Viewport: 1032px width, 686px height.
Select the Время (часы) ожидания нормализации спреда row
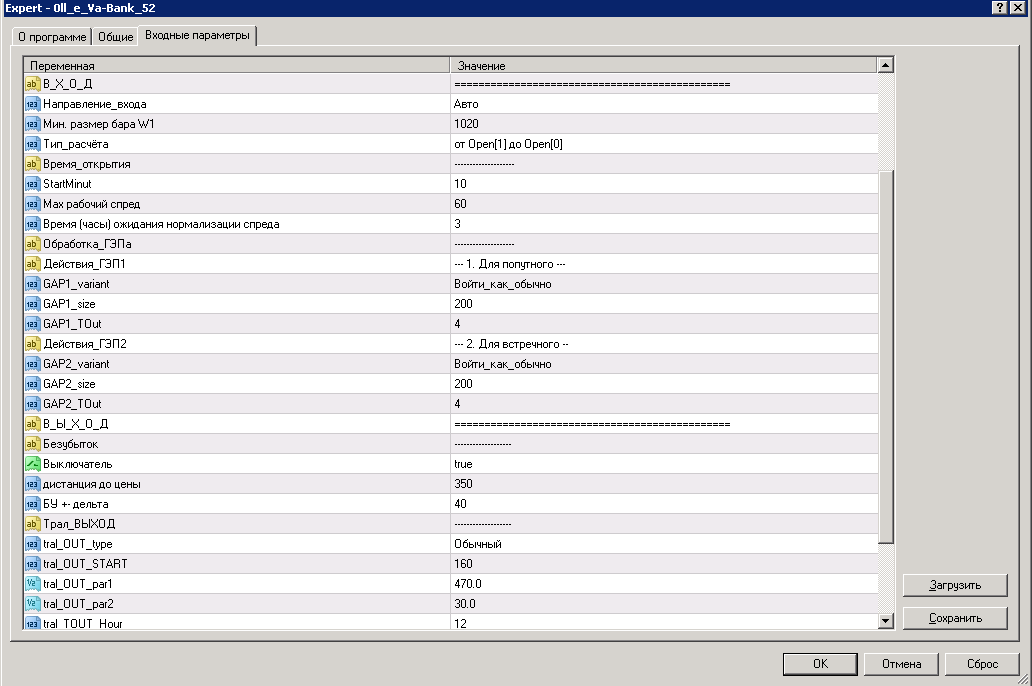[451, 224]
